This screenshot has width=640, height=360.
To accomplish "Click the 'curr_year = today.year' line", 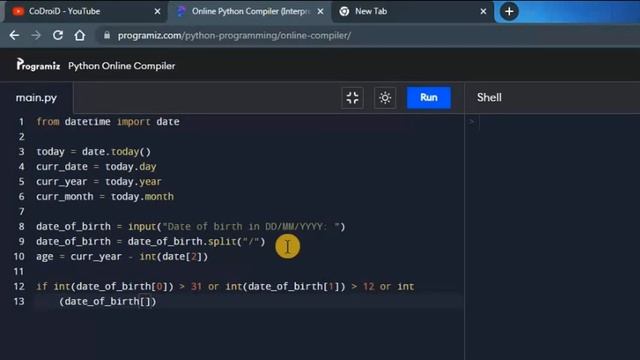I will (99, 182).
